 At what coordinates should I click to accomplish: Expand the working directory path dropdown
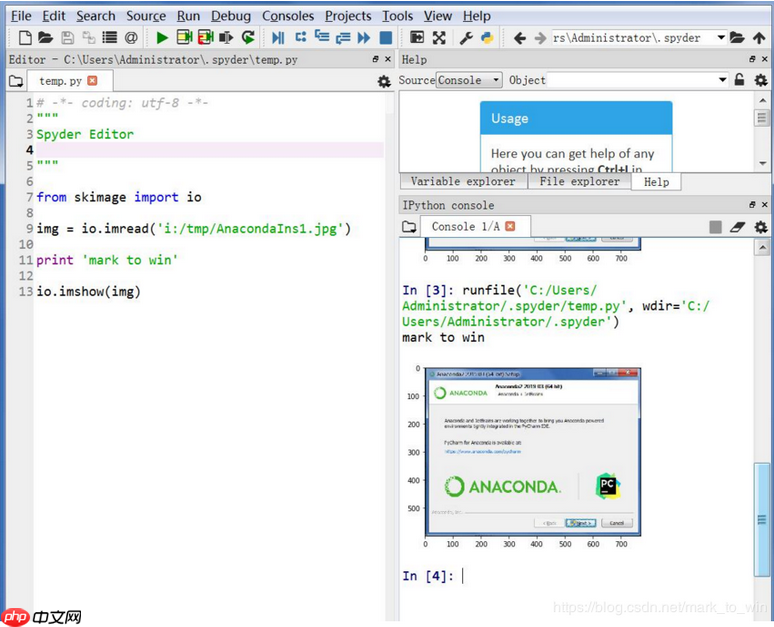click(721, 38)
